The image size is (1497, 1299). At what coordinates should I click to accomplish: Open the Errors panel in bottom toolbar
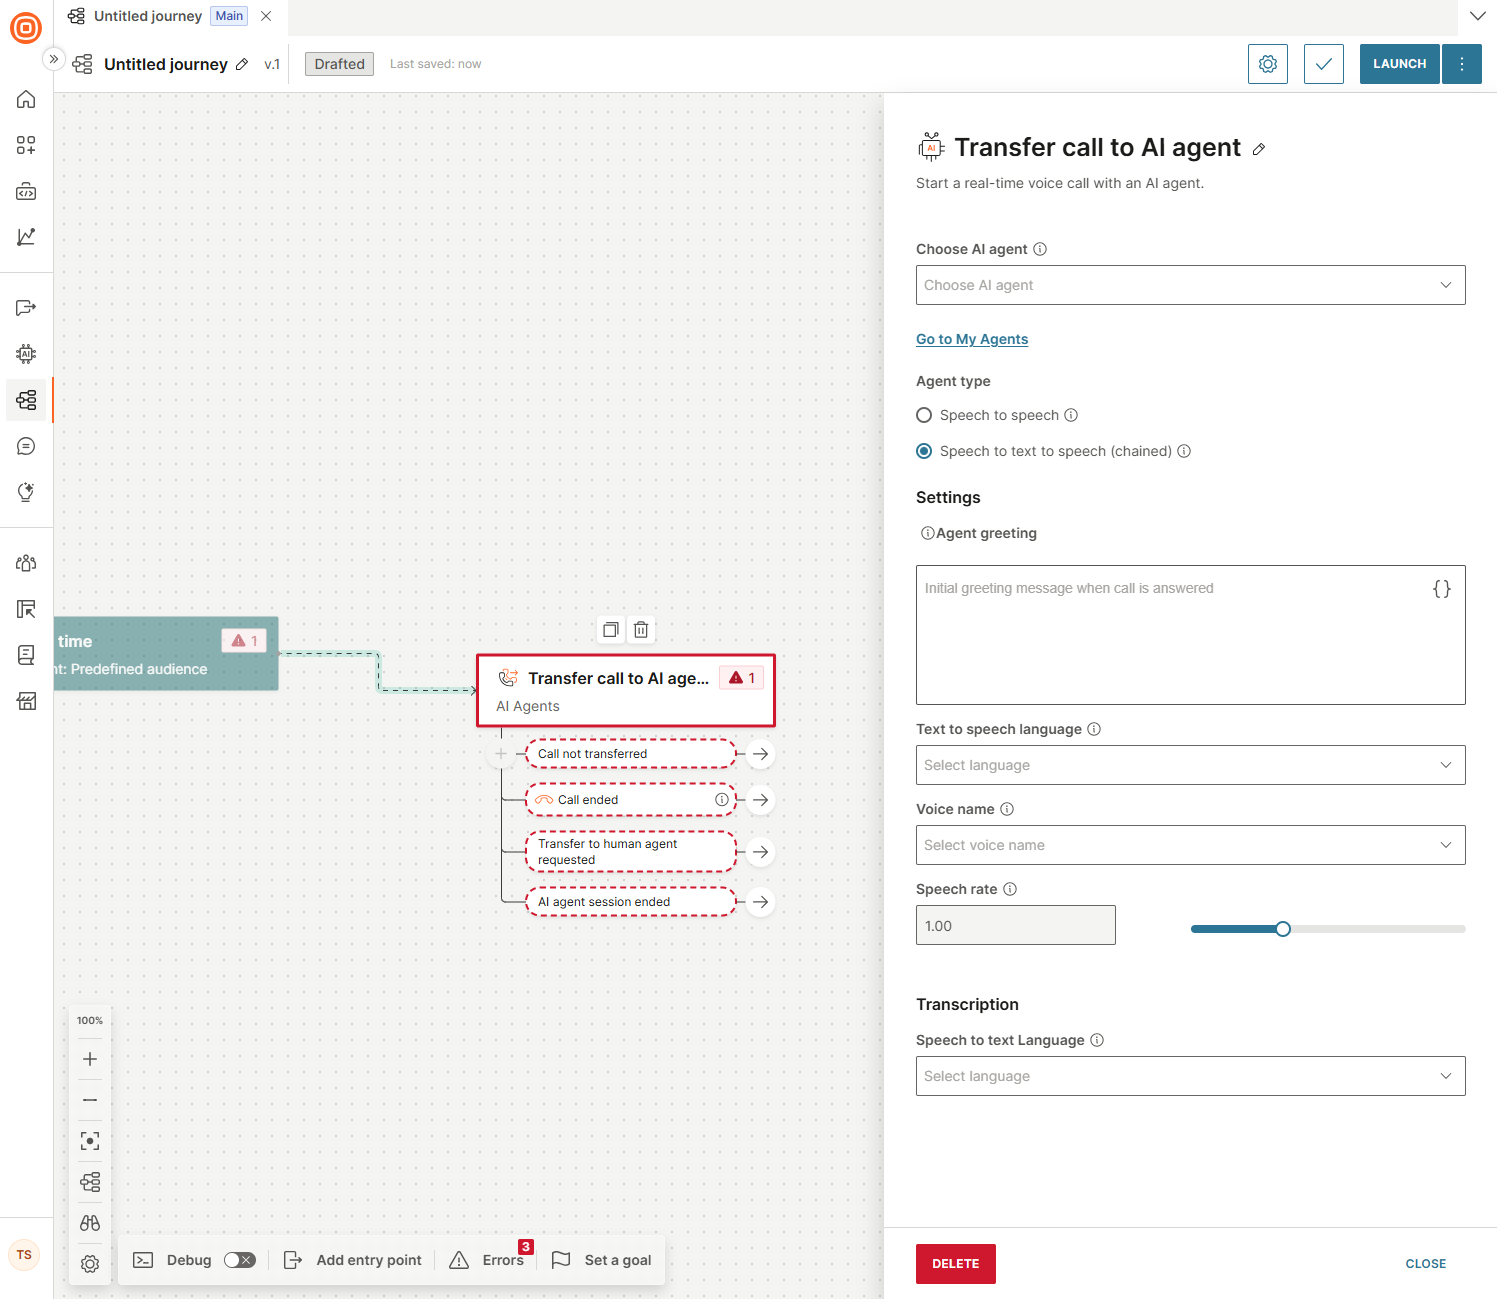pyautogui.click(x=488, y=1260)
